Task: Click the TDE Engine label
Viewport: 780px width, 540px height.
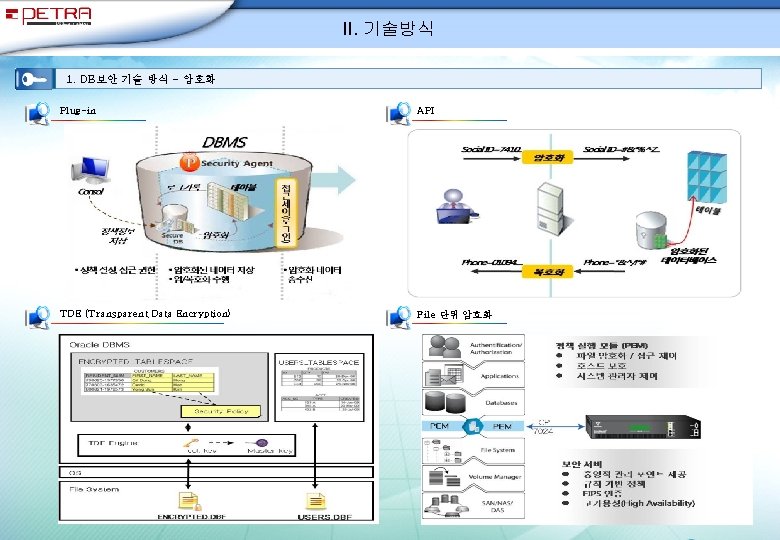Action: 113,443
